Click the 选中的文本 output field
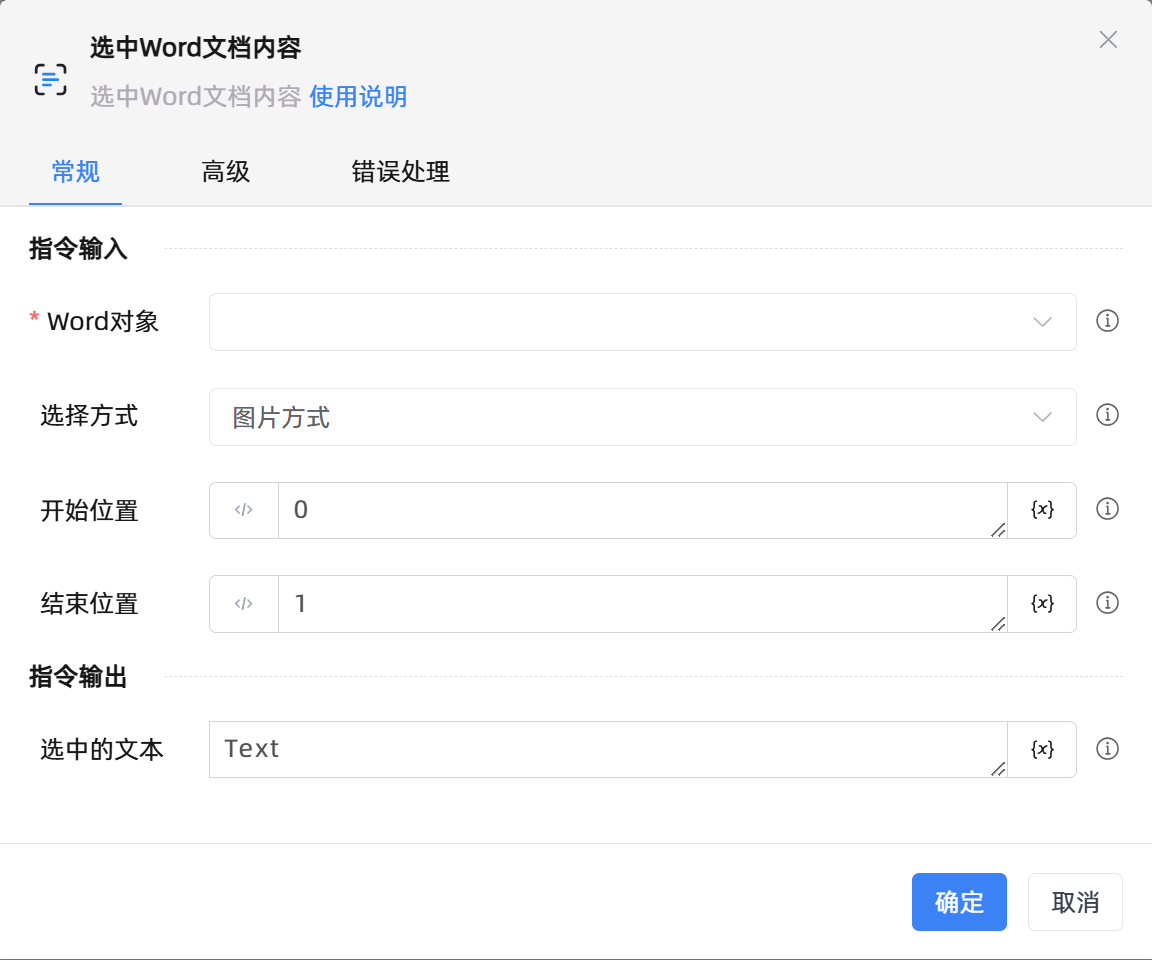The image size is (1152, 960). 608,749
